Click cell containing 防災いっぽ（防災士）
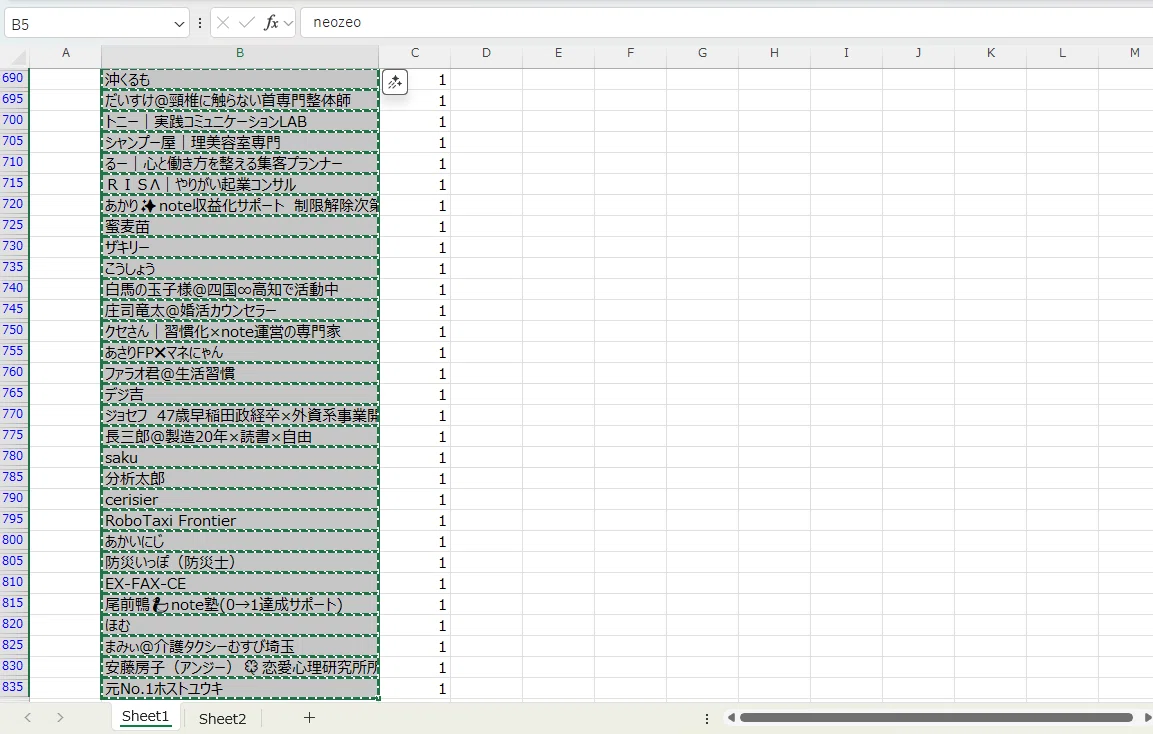This screenshot has width=1153, height=734. (240, 563)
